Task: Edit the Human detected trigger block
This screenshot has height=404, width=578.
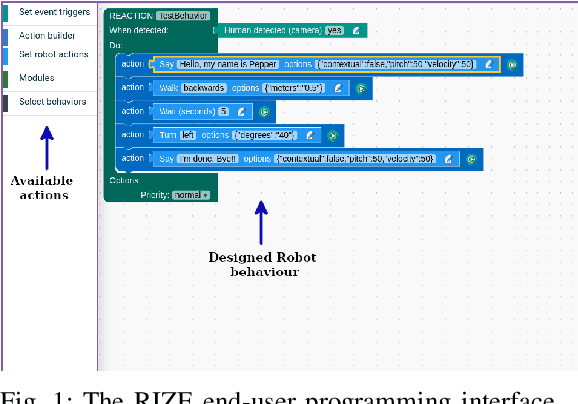Action: [x=356, y=30]
